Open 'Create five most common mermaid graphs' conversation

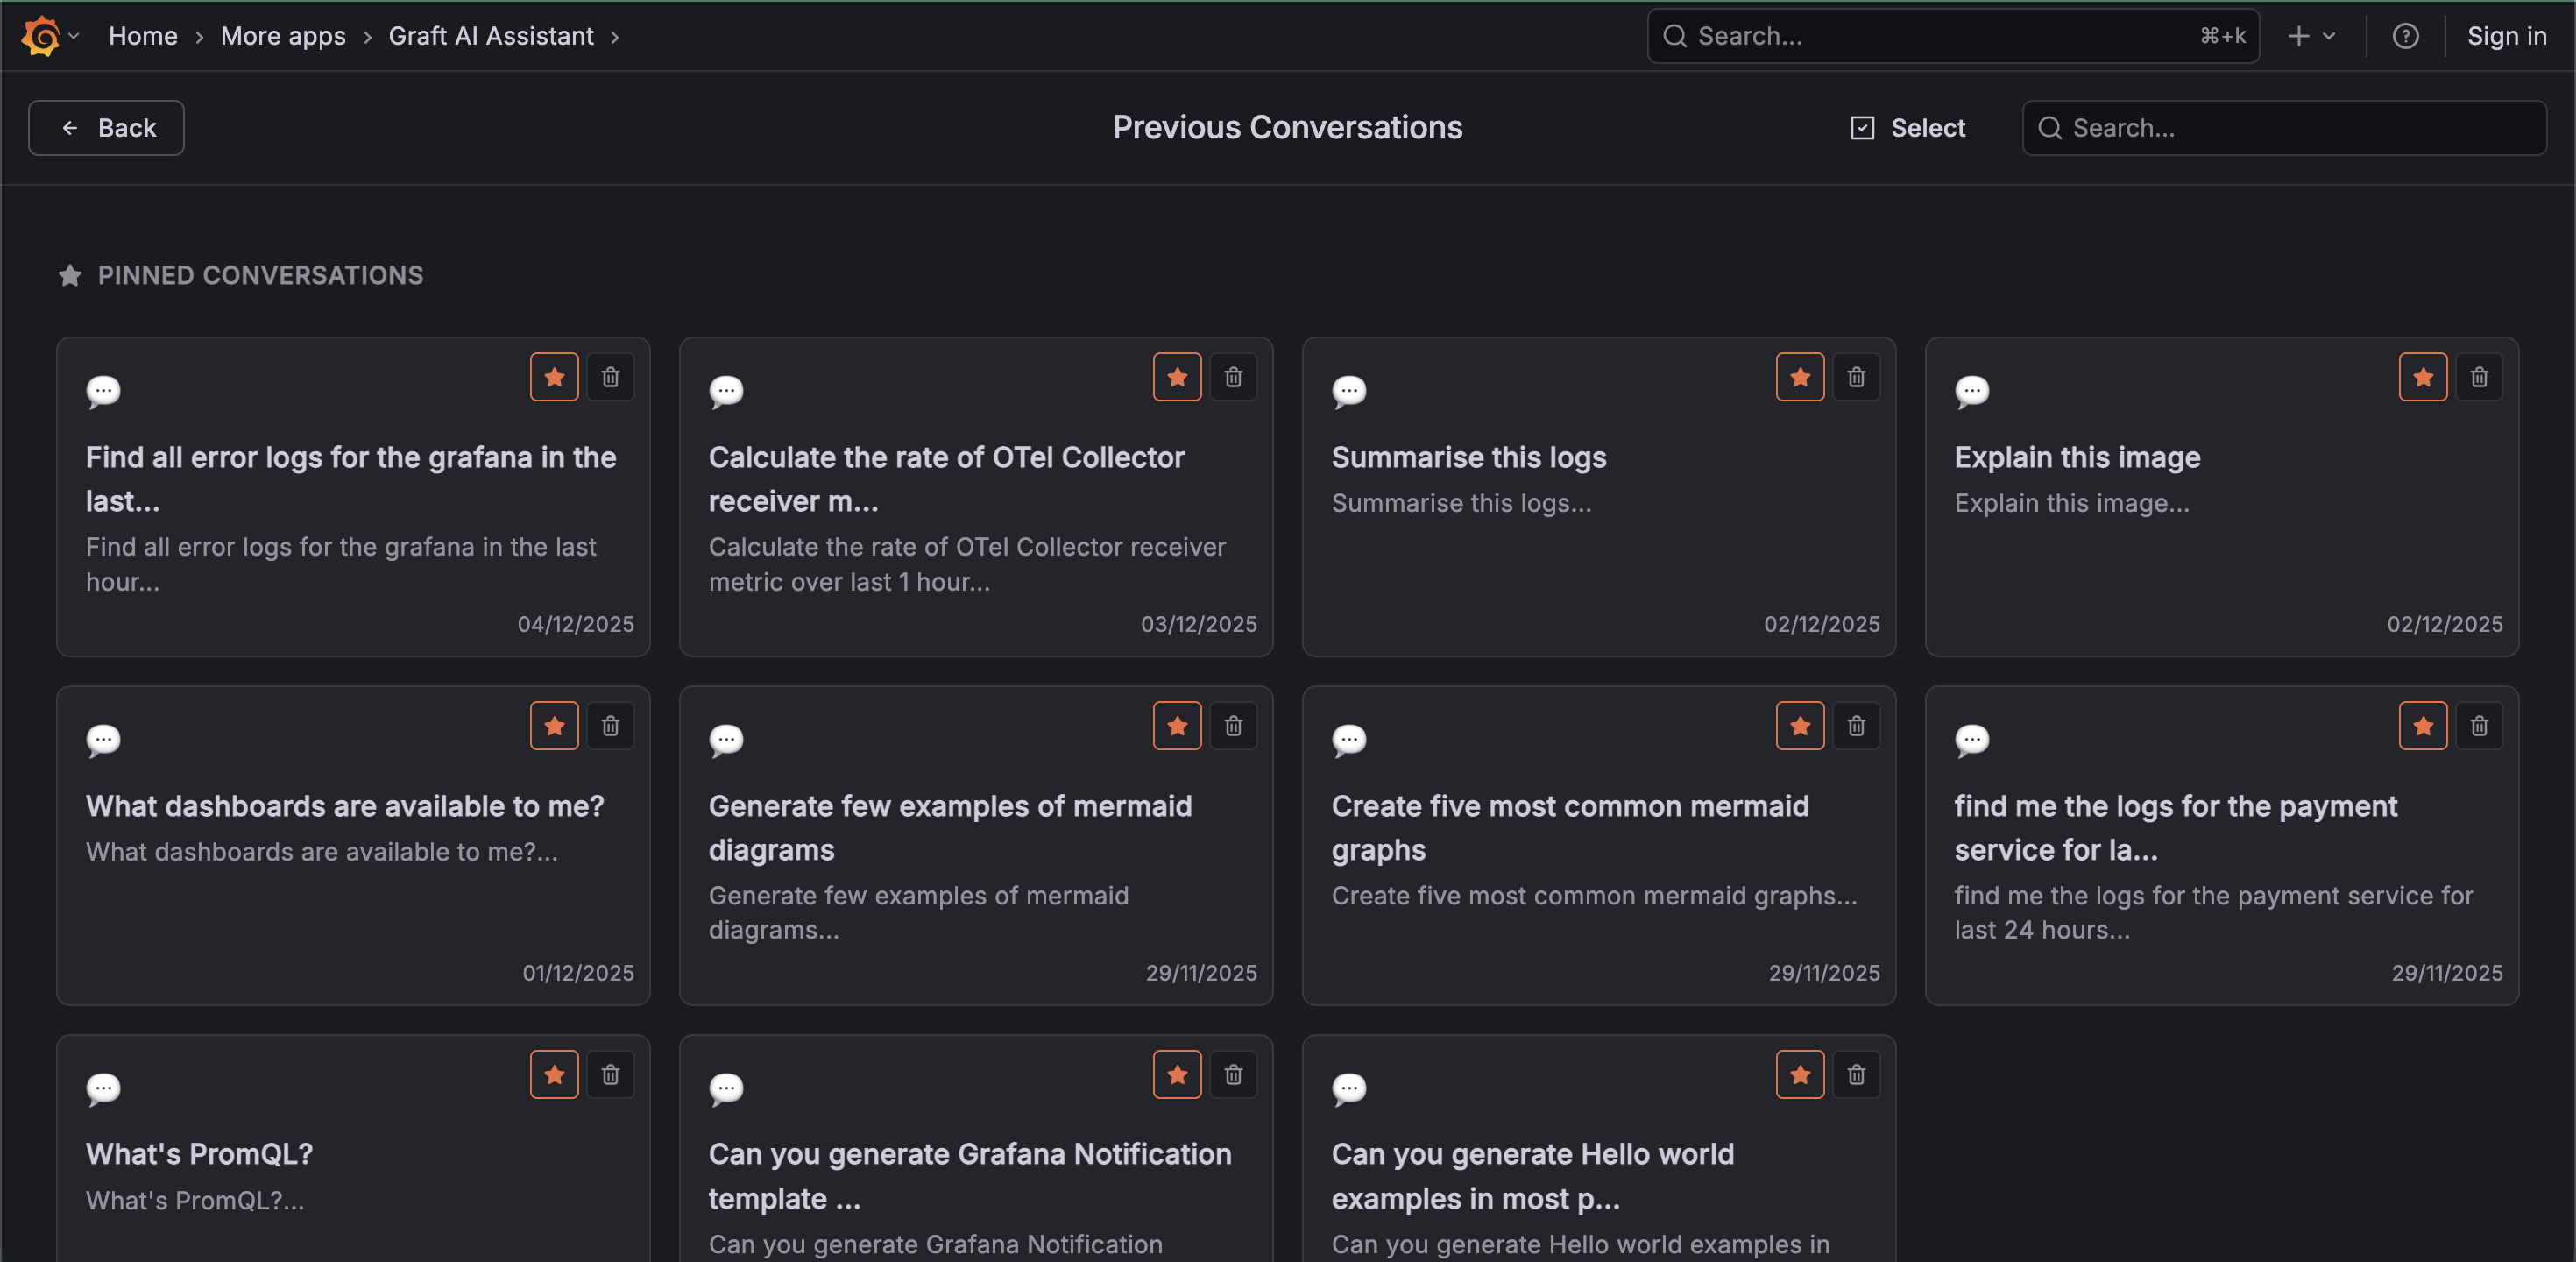tap(1570, 828)
